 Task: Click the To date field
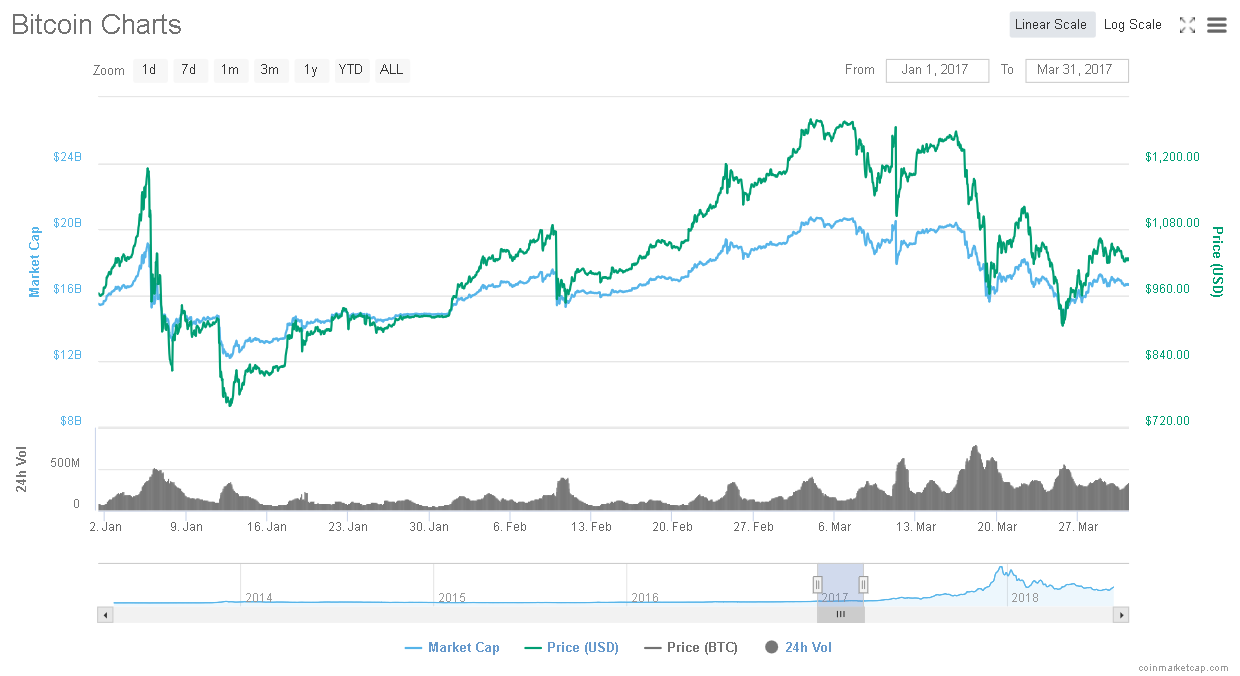pyautogui.click(x=1077, y=70)
